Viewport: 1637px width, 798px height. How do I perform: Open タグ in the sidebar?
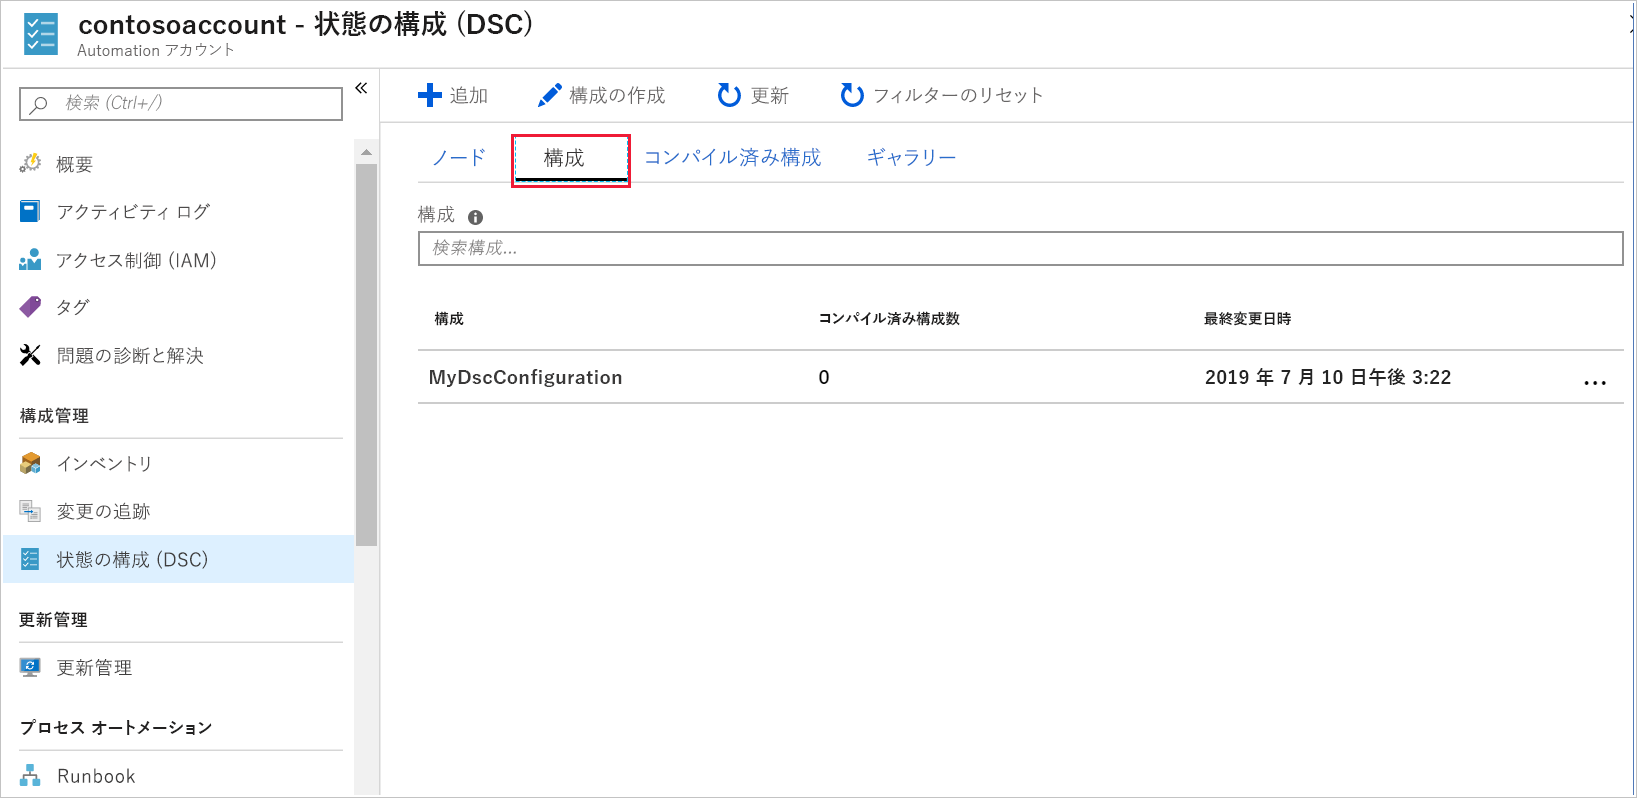[180, 307]
